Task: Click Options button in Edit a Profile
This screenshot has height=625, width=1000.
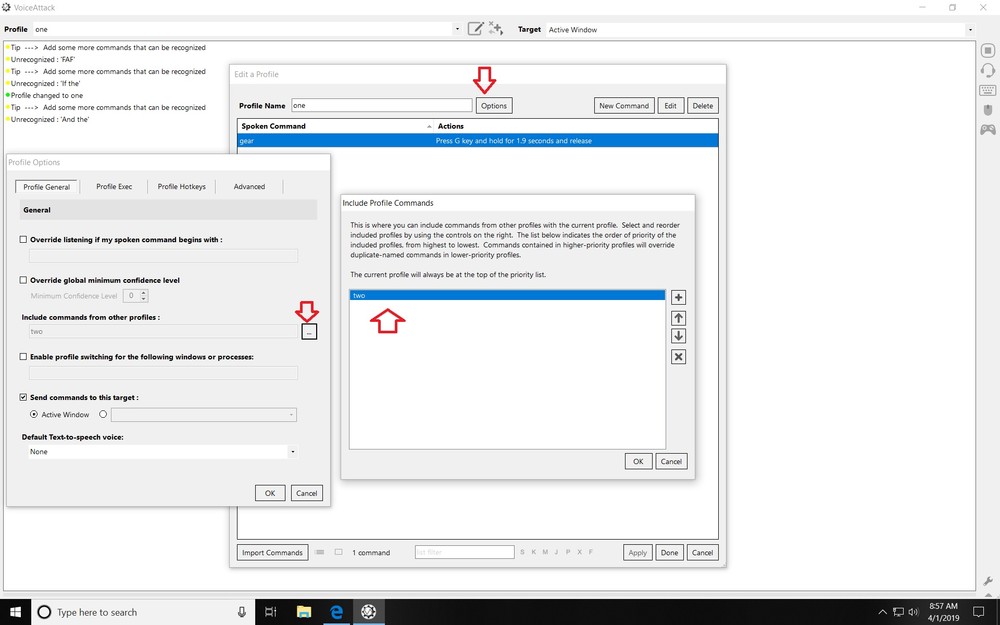Action: (494, 106)
